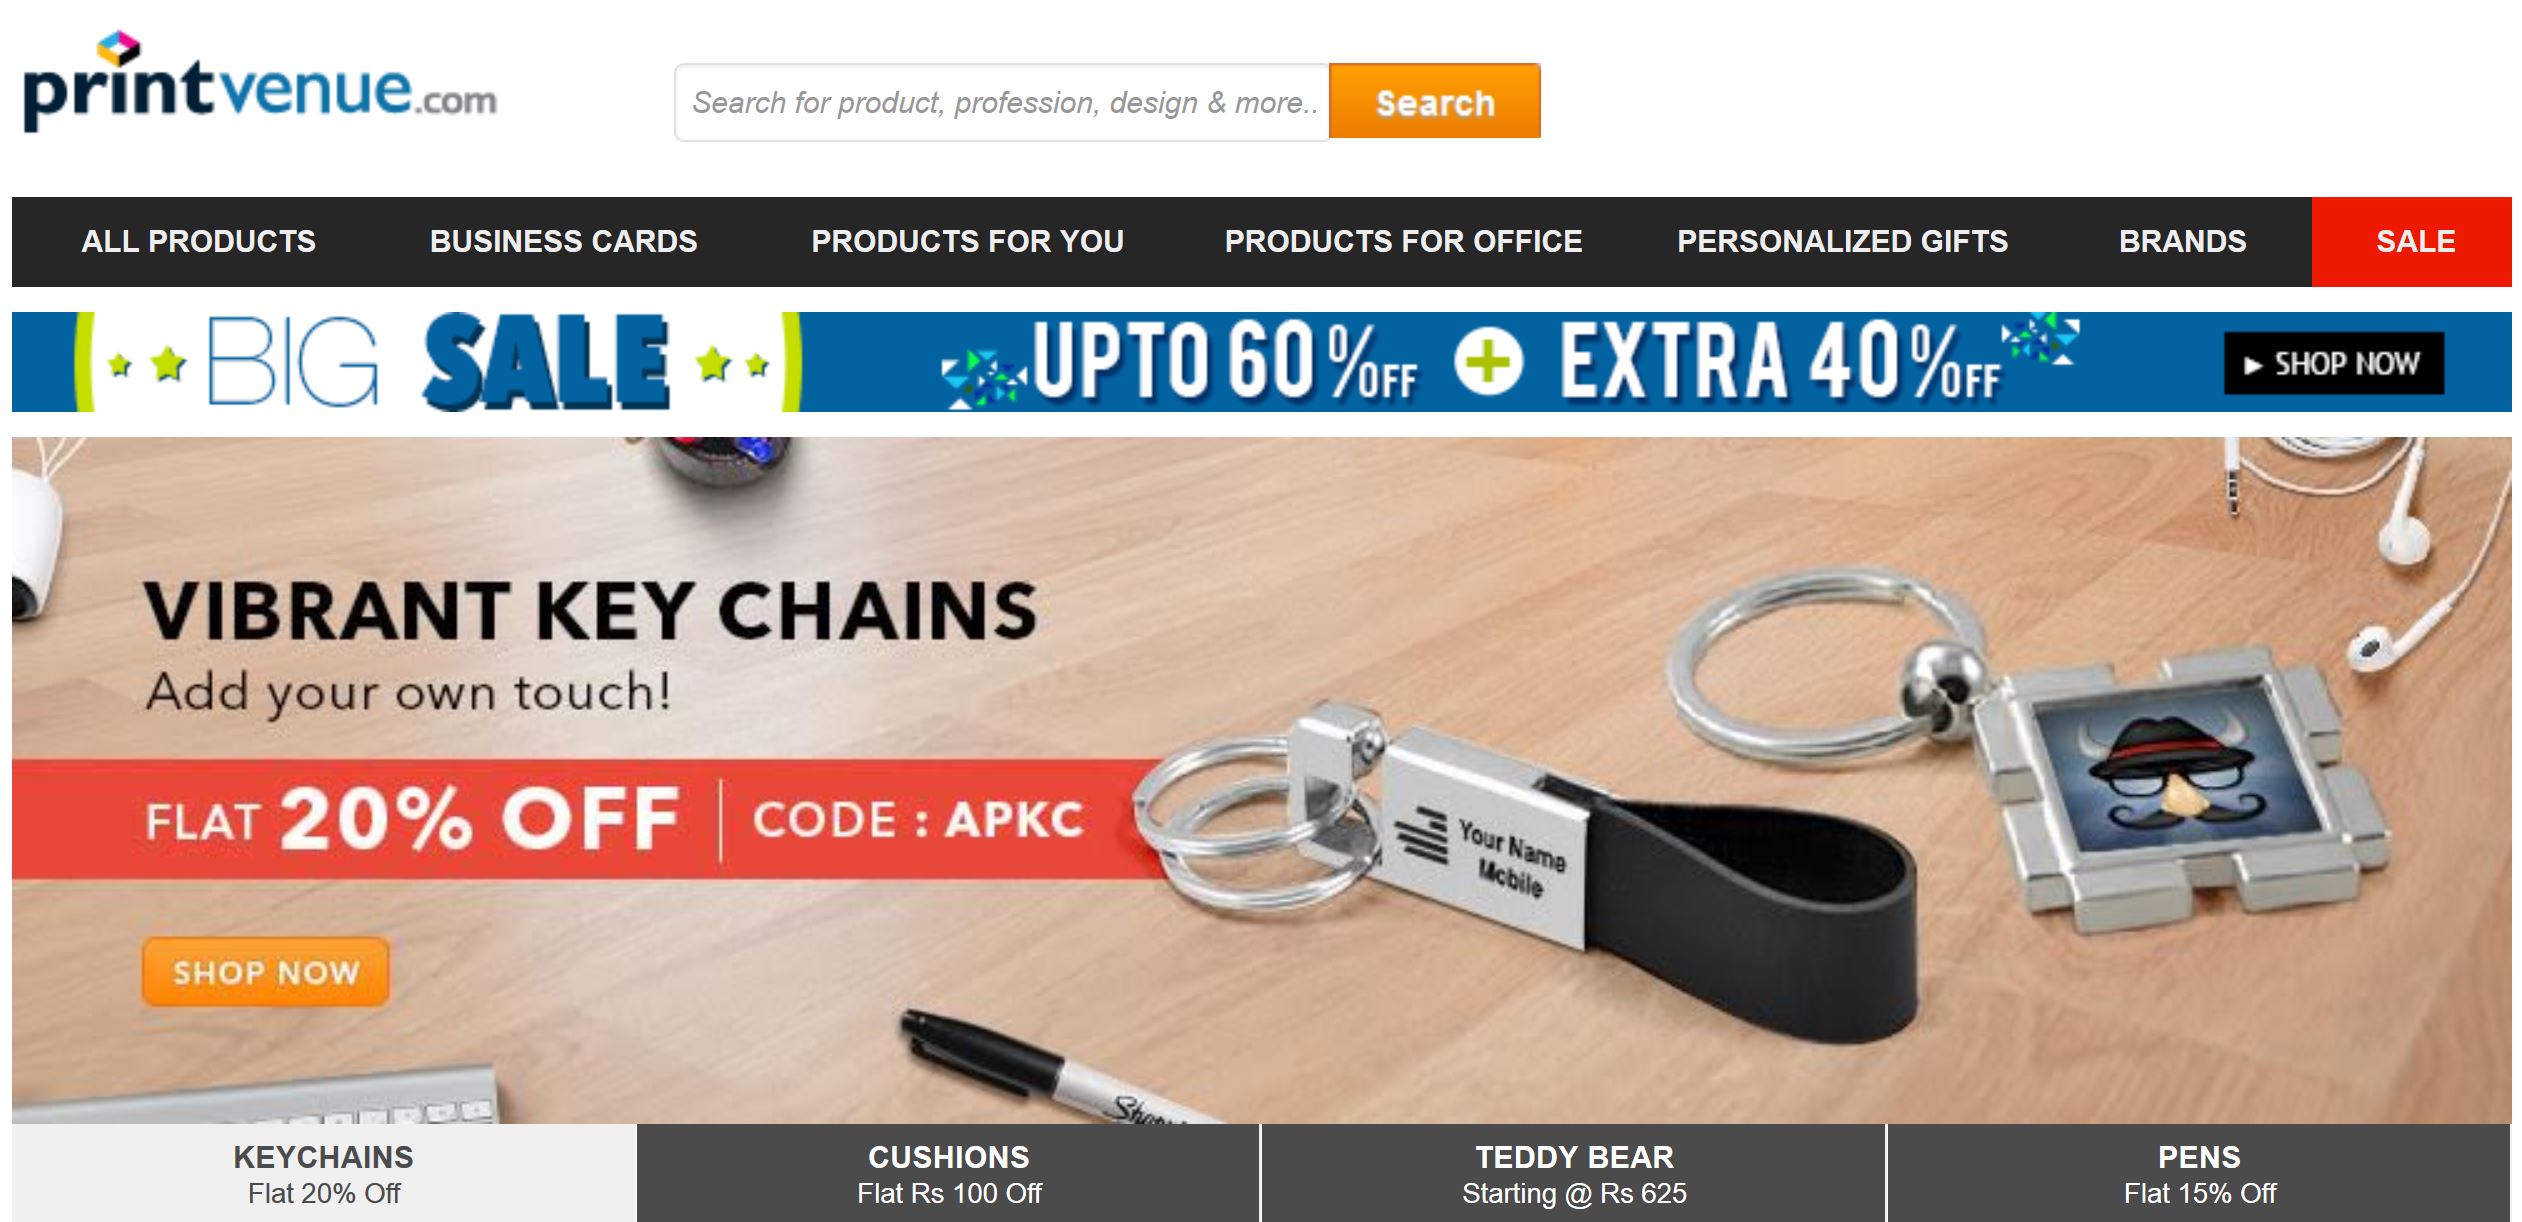2522x1222 pixels.
Task: Switch to the CUSHIONS tab
Action: [x=948, y=1173]
